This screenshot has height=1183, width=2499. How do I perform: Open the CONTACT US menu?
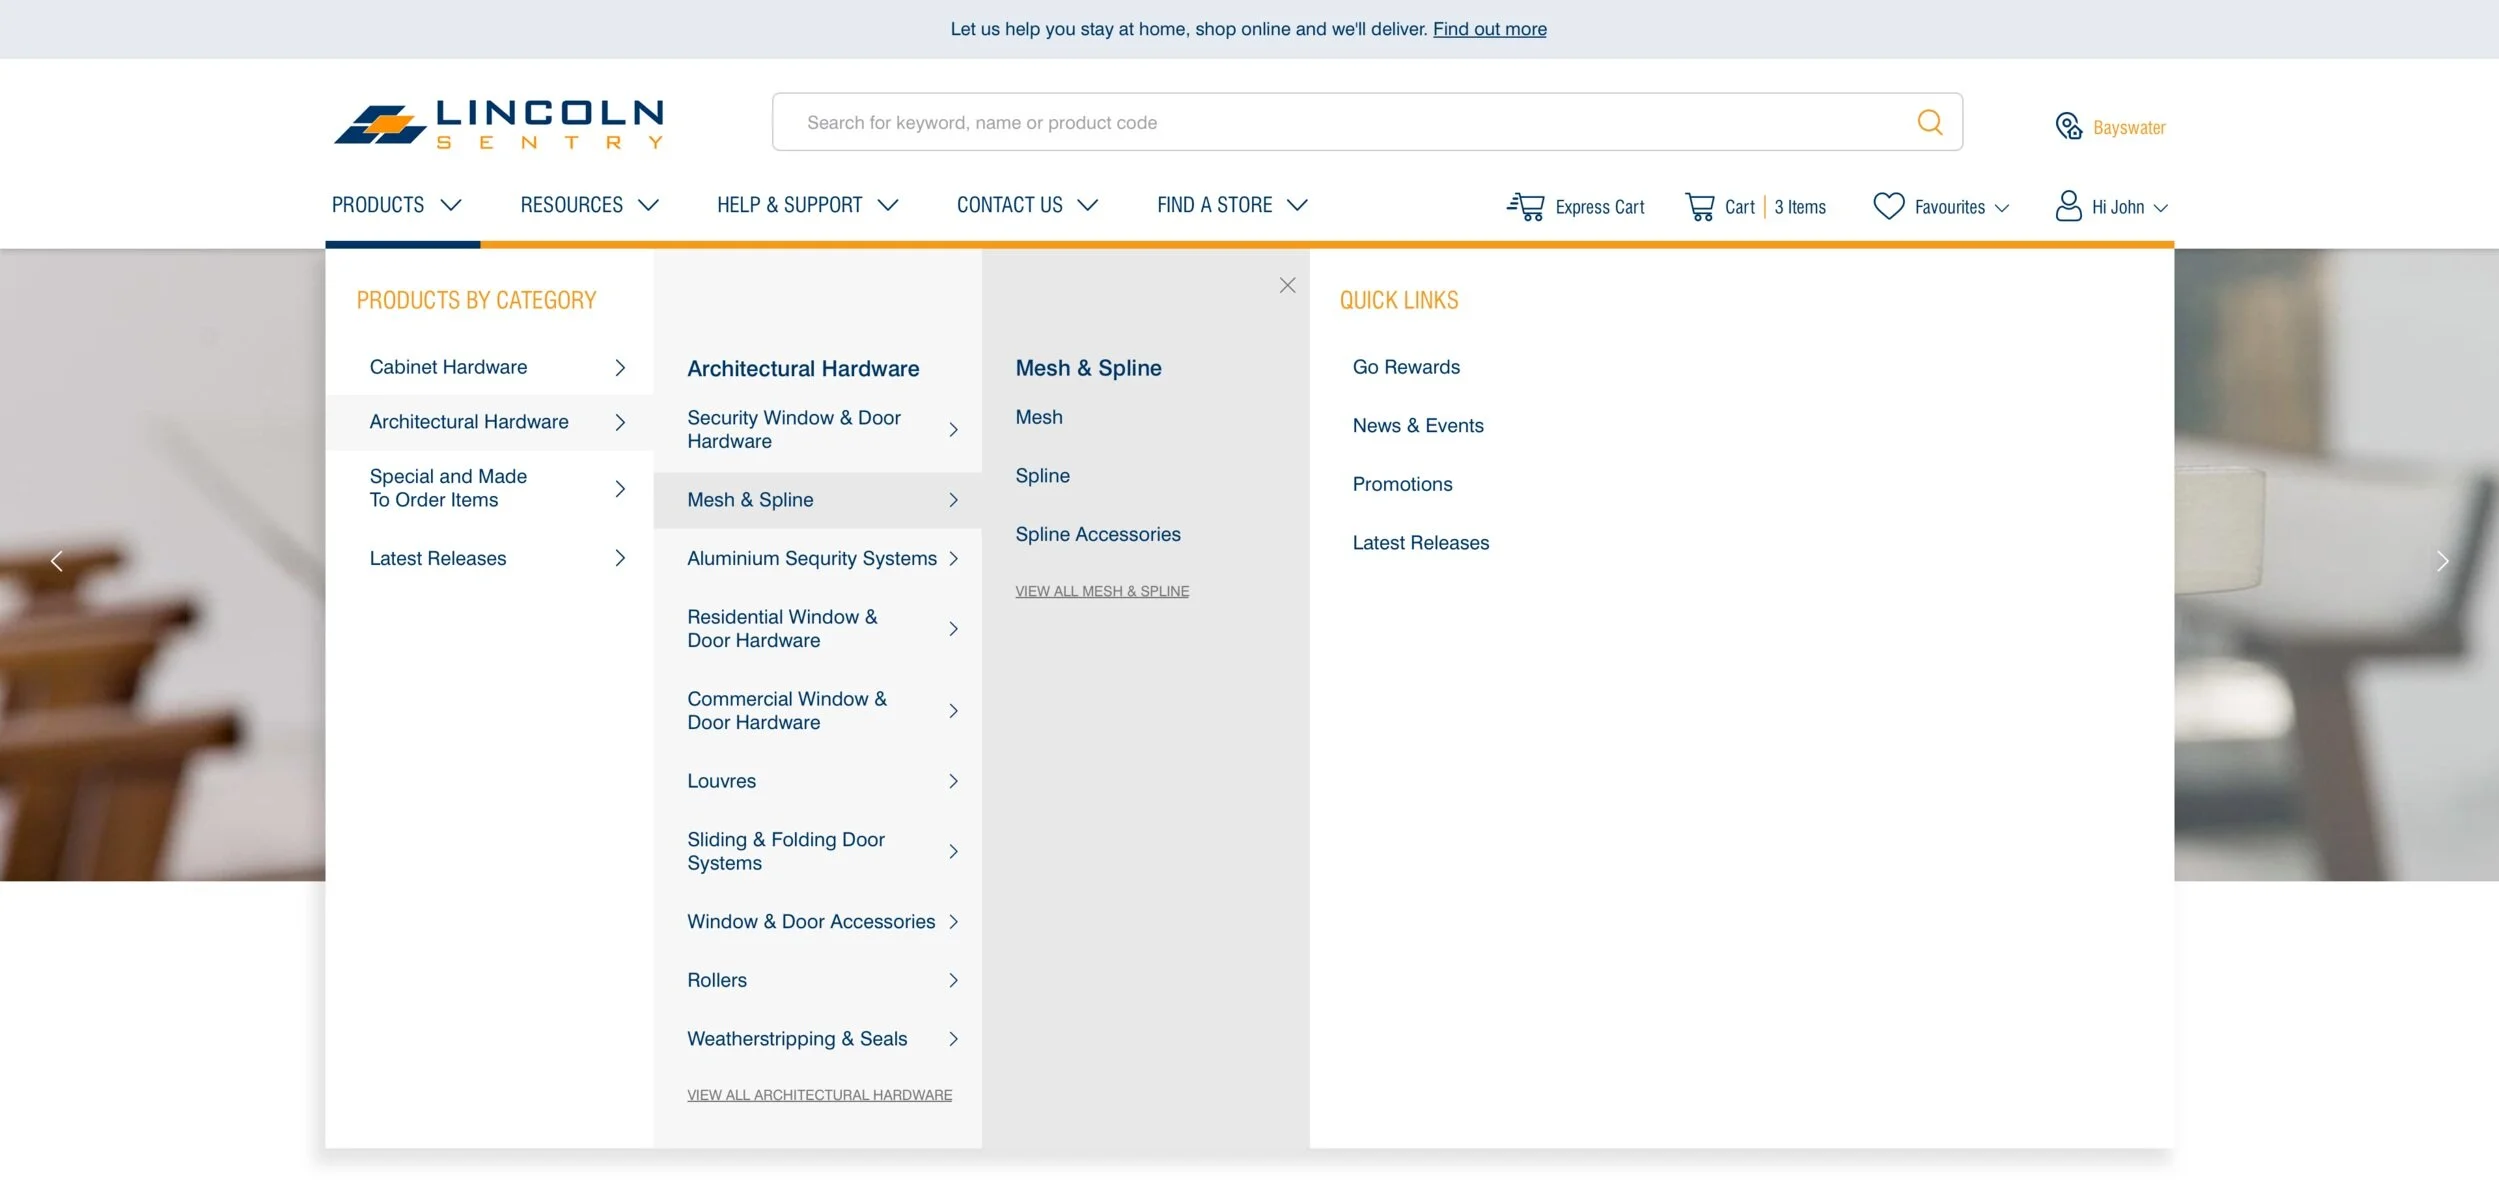coord(1009,204)
